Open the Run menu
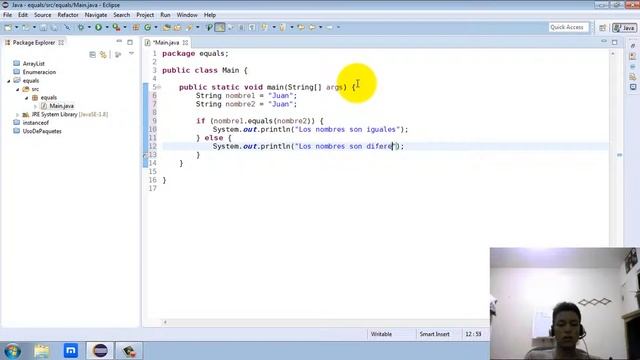Screen dimensions: 640x360 coord(165,15)
